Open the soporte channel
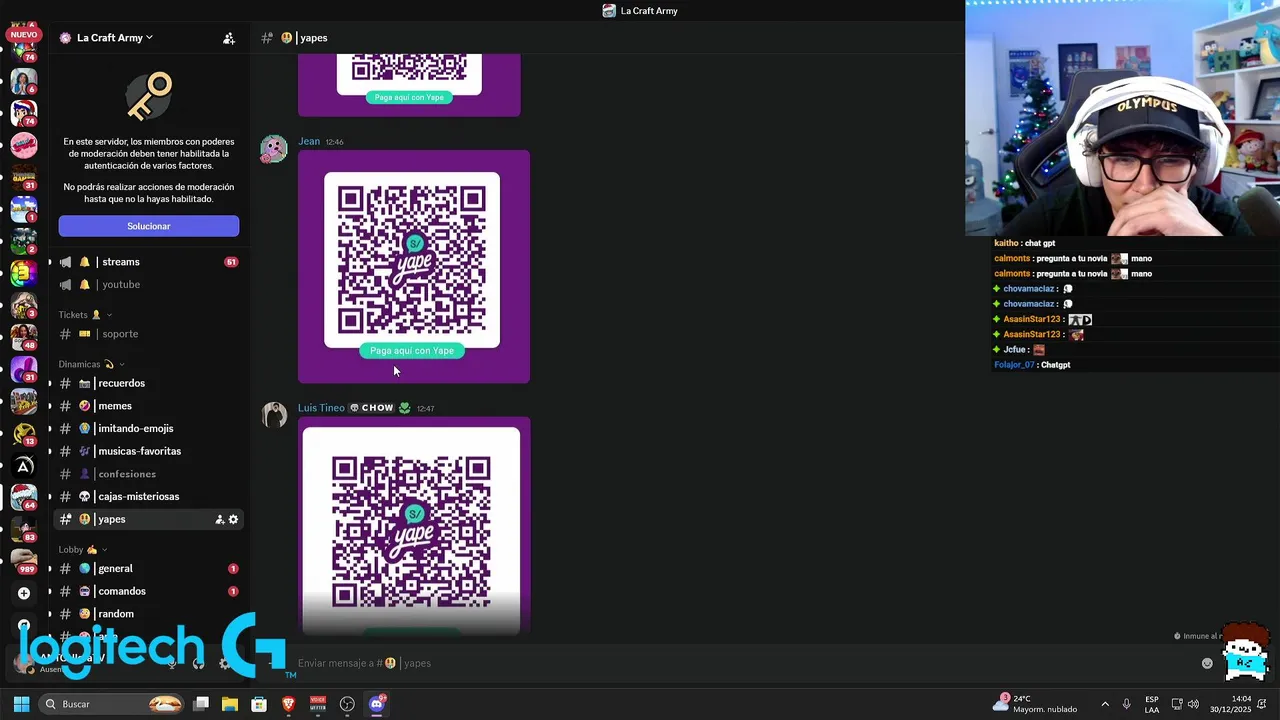The height and width of the screenshot is (720, 1280). (x=148, y=334)
